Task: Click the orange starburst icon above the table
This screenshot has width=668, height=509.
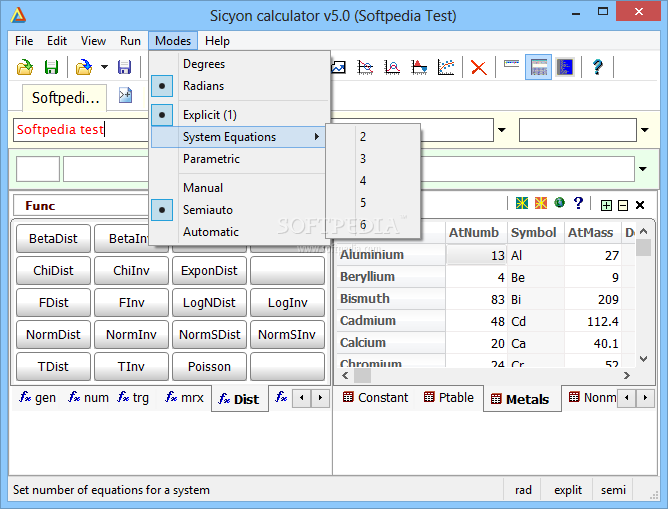Action: pos(541,203)
